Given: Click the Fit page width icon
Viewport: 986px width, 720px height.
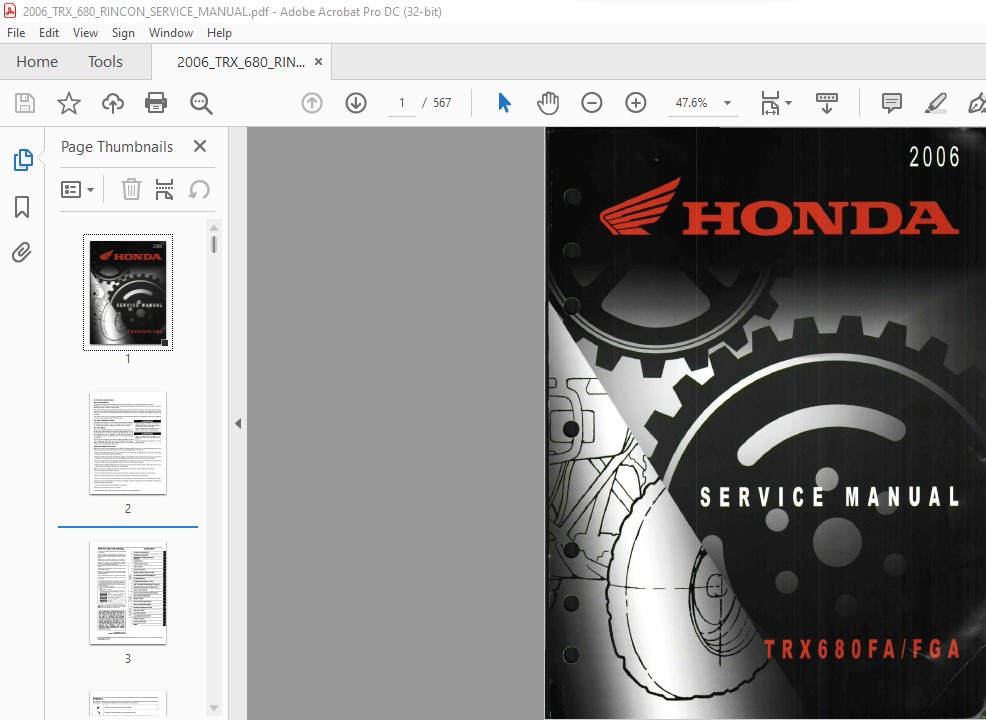Looking at the screenshot, I should (770, 102).
